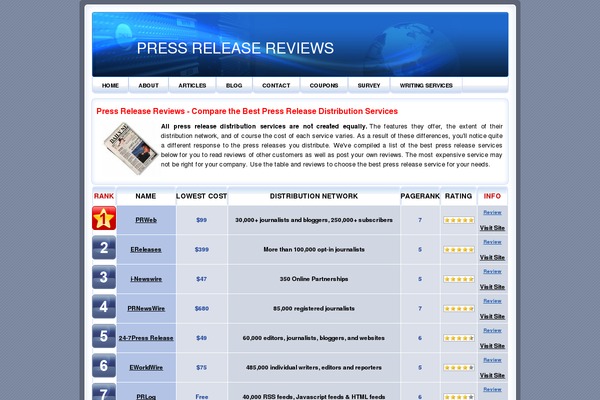The image size is (600, 400).
Task: Read the Review link for PRNewsWire
Action: [x=492, y=301]
